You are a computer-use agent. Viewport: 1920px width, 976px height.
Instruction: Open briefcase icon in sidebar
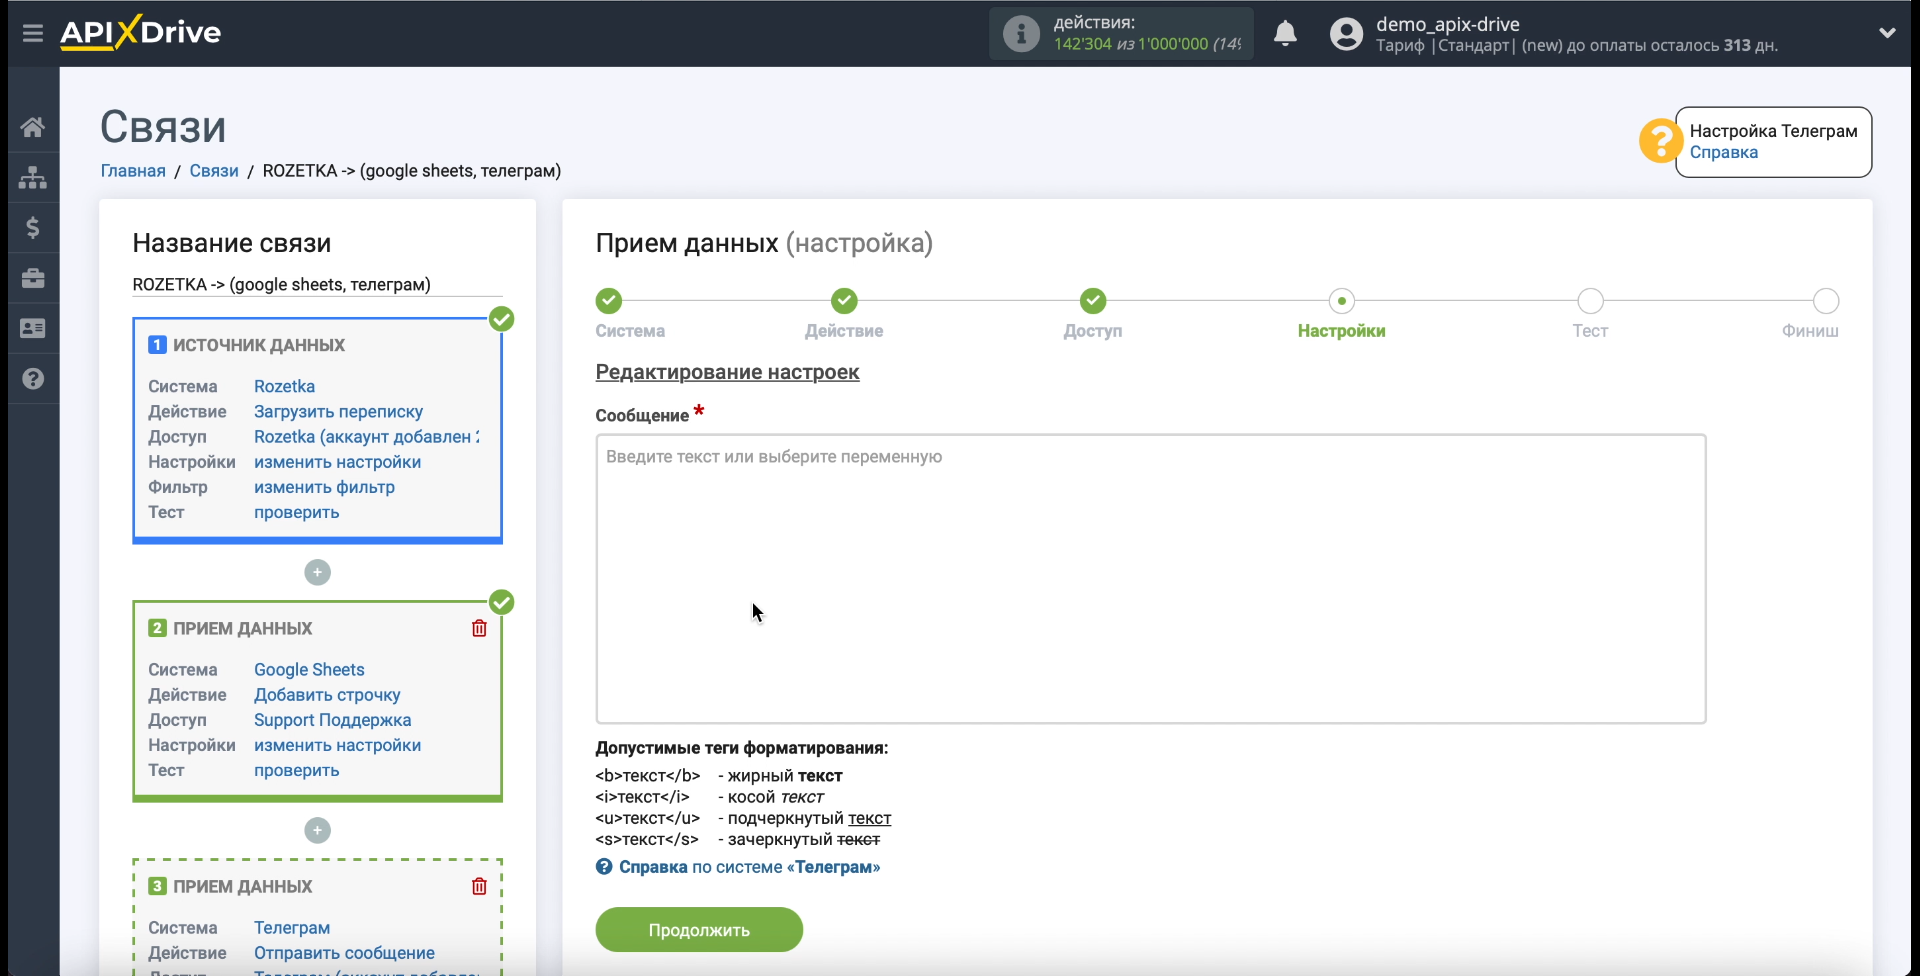tap(33, 278)
